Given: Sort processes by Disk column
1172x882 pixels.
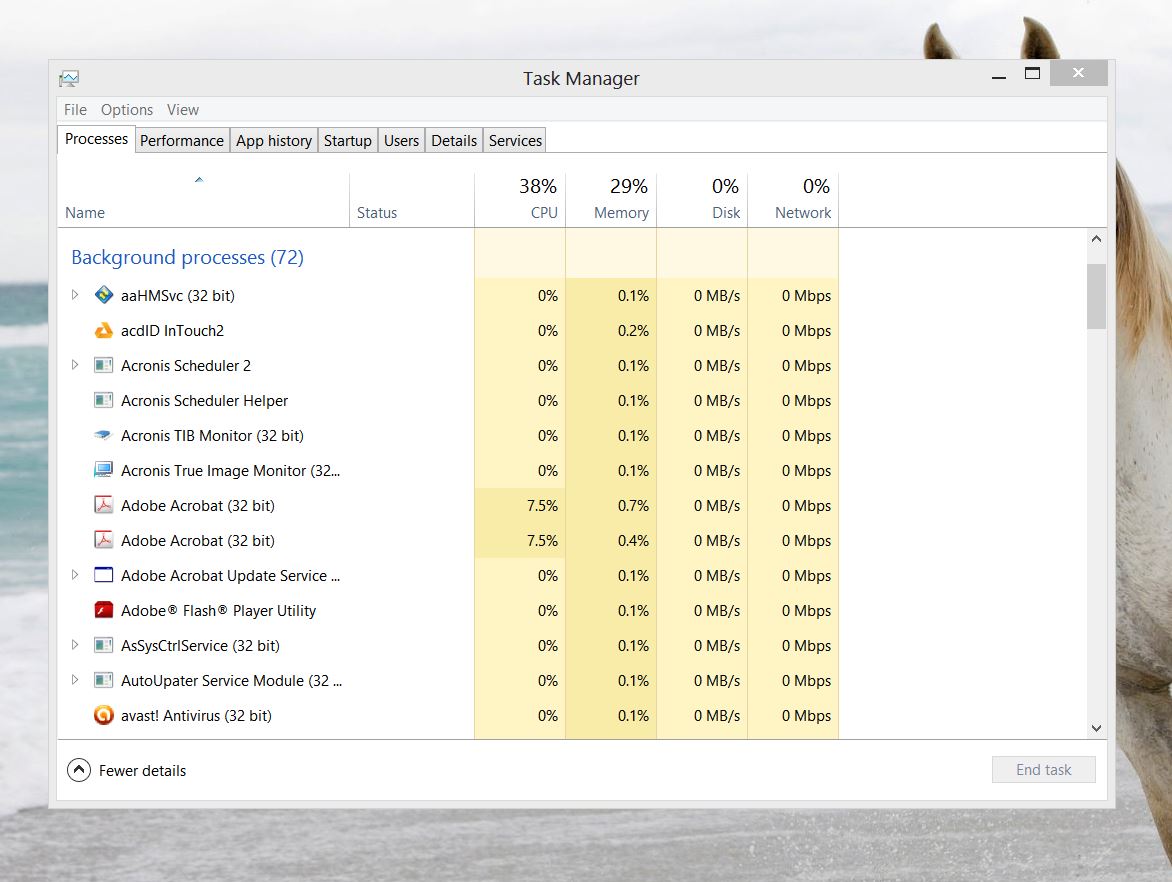Looking at the screenshot, I should [703, 200].
